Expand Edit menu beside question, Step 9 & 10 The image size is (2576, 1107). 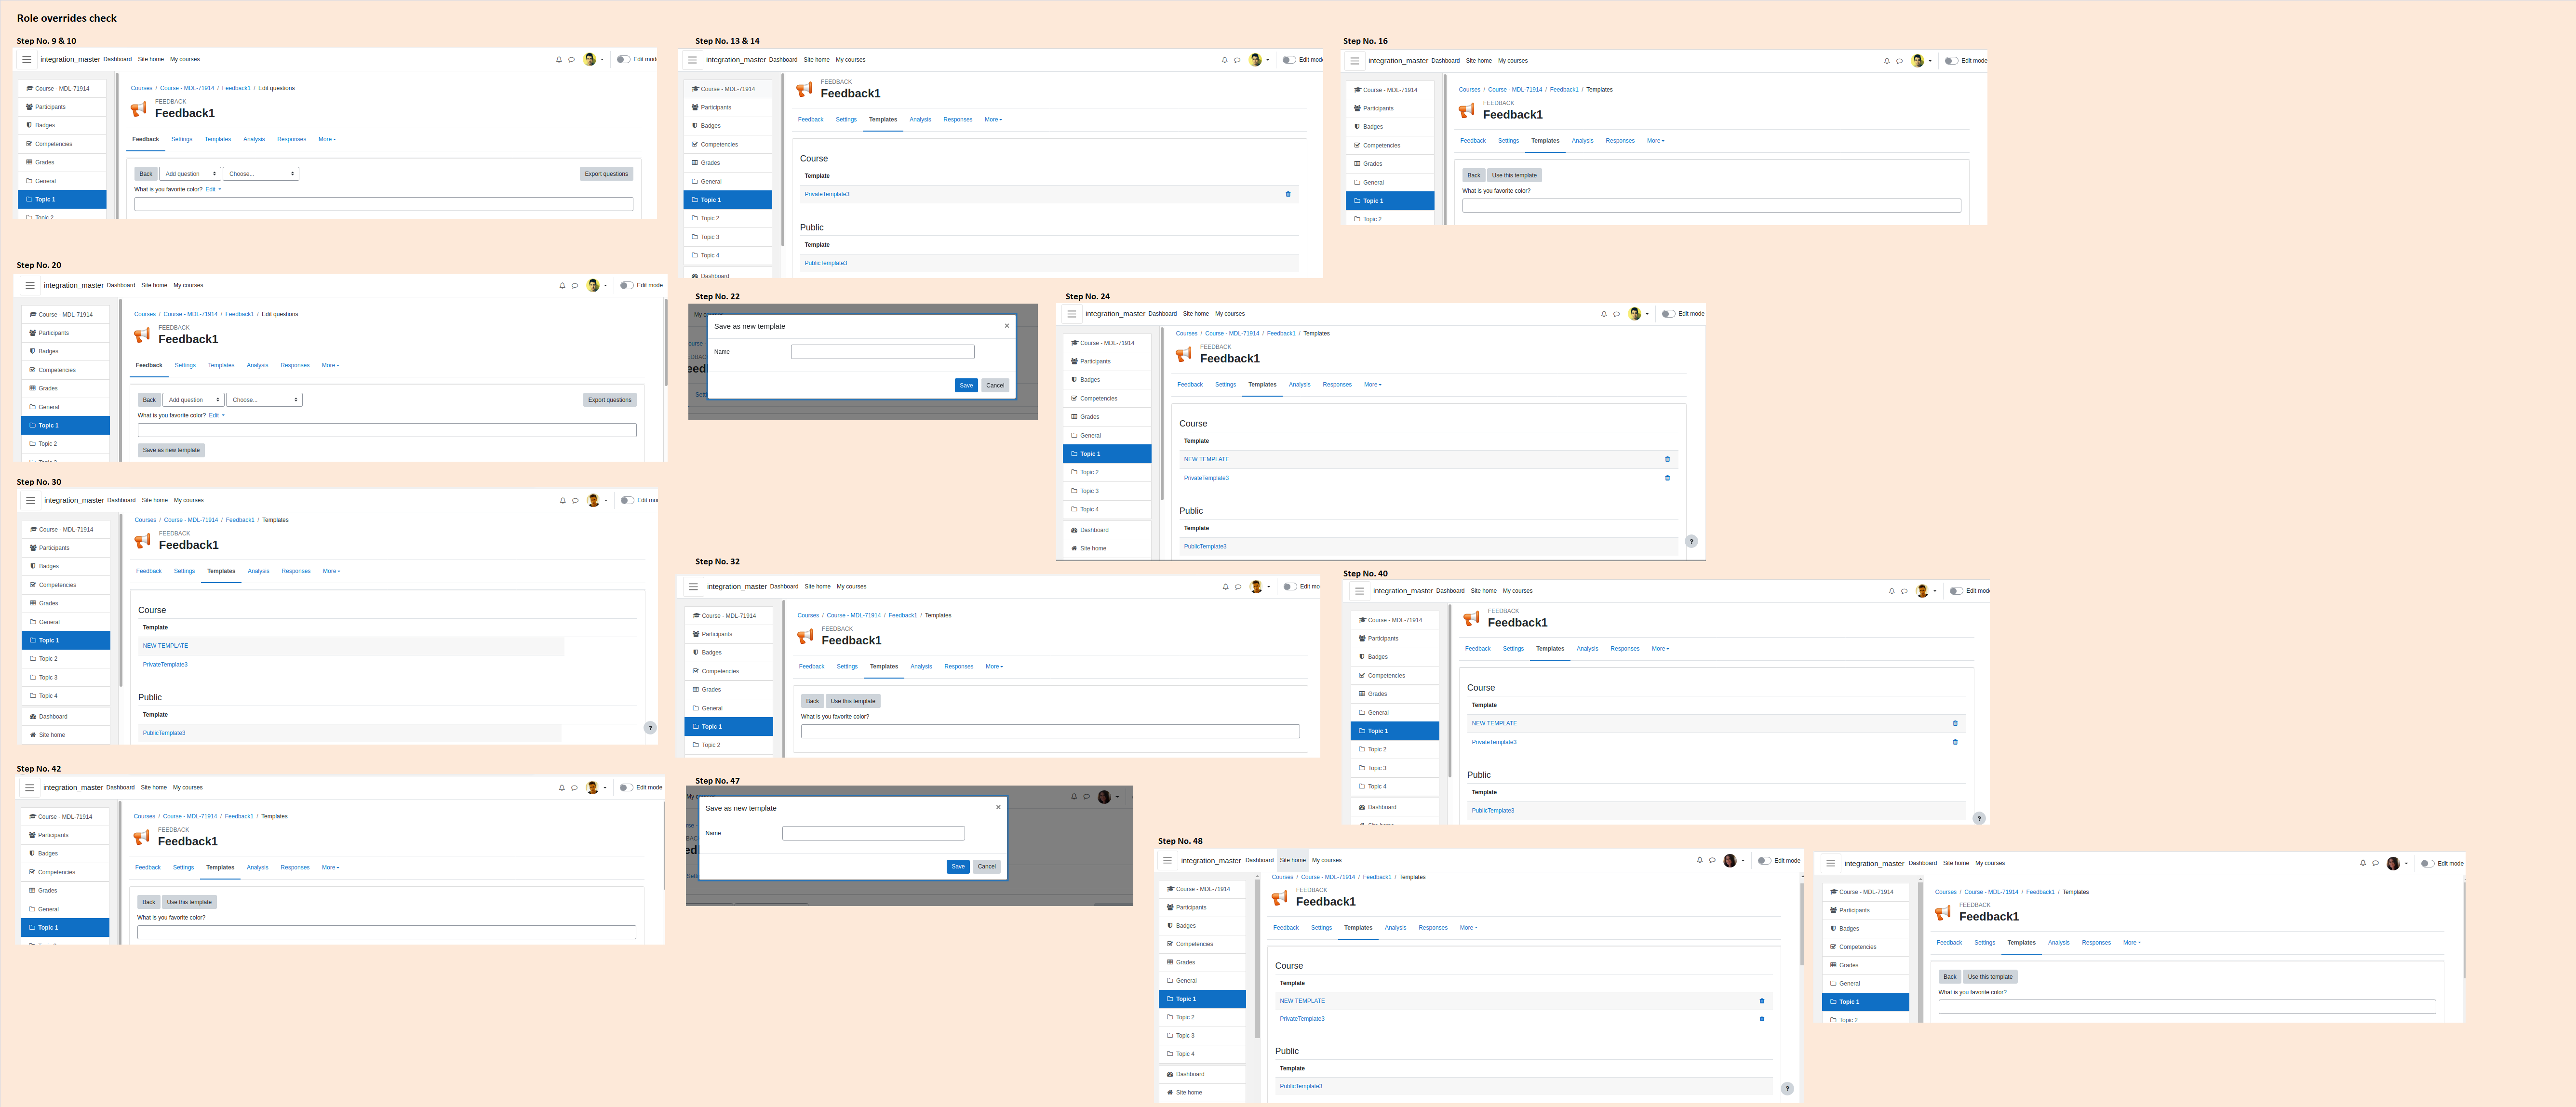213,189
